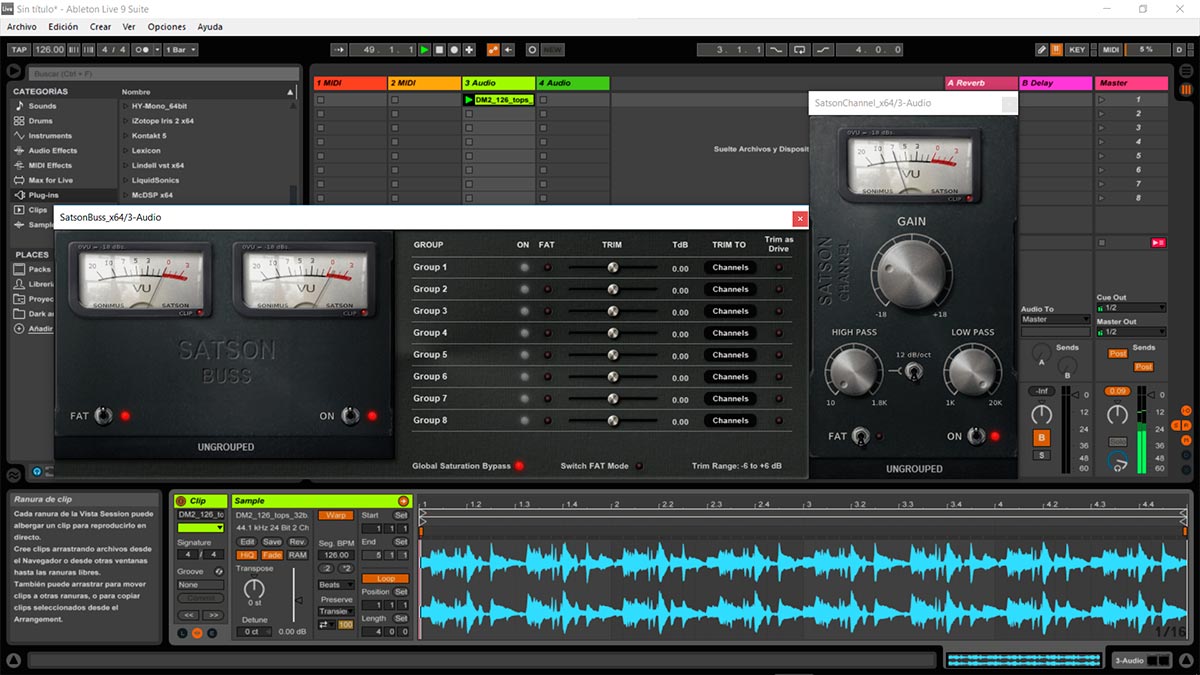Screen dimensions: 1200x675
Task: Click the tempo 126.00 field
Action: (x=49, y=49)
